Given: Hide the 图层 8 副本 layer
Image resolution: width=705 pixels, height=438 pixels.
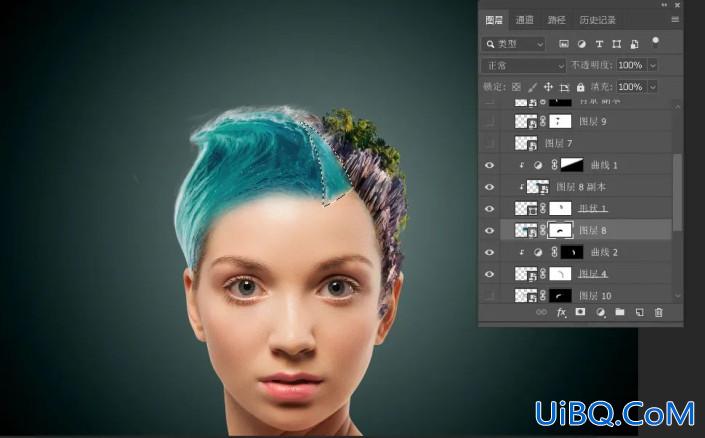Looking at the screenshot, I should tap(490, 187).
